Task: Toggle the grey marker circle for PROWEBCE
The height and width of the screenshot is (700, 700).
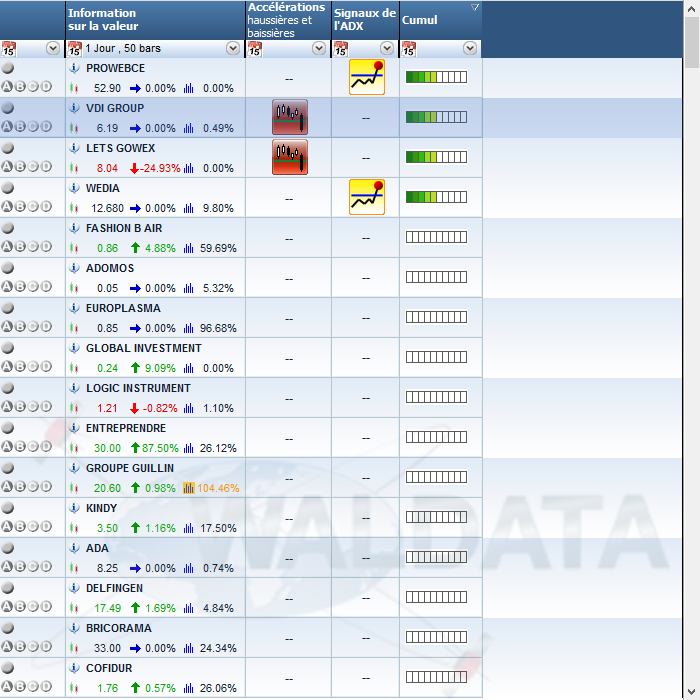Action: 8,68
